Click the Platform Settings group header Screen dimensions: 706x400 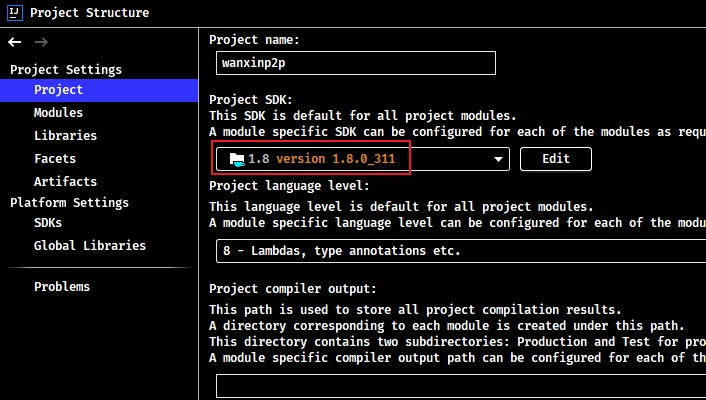[x=69, y=203]
